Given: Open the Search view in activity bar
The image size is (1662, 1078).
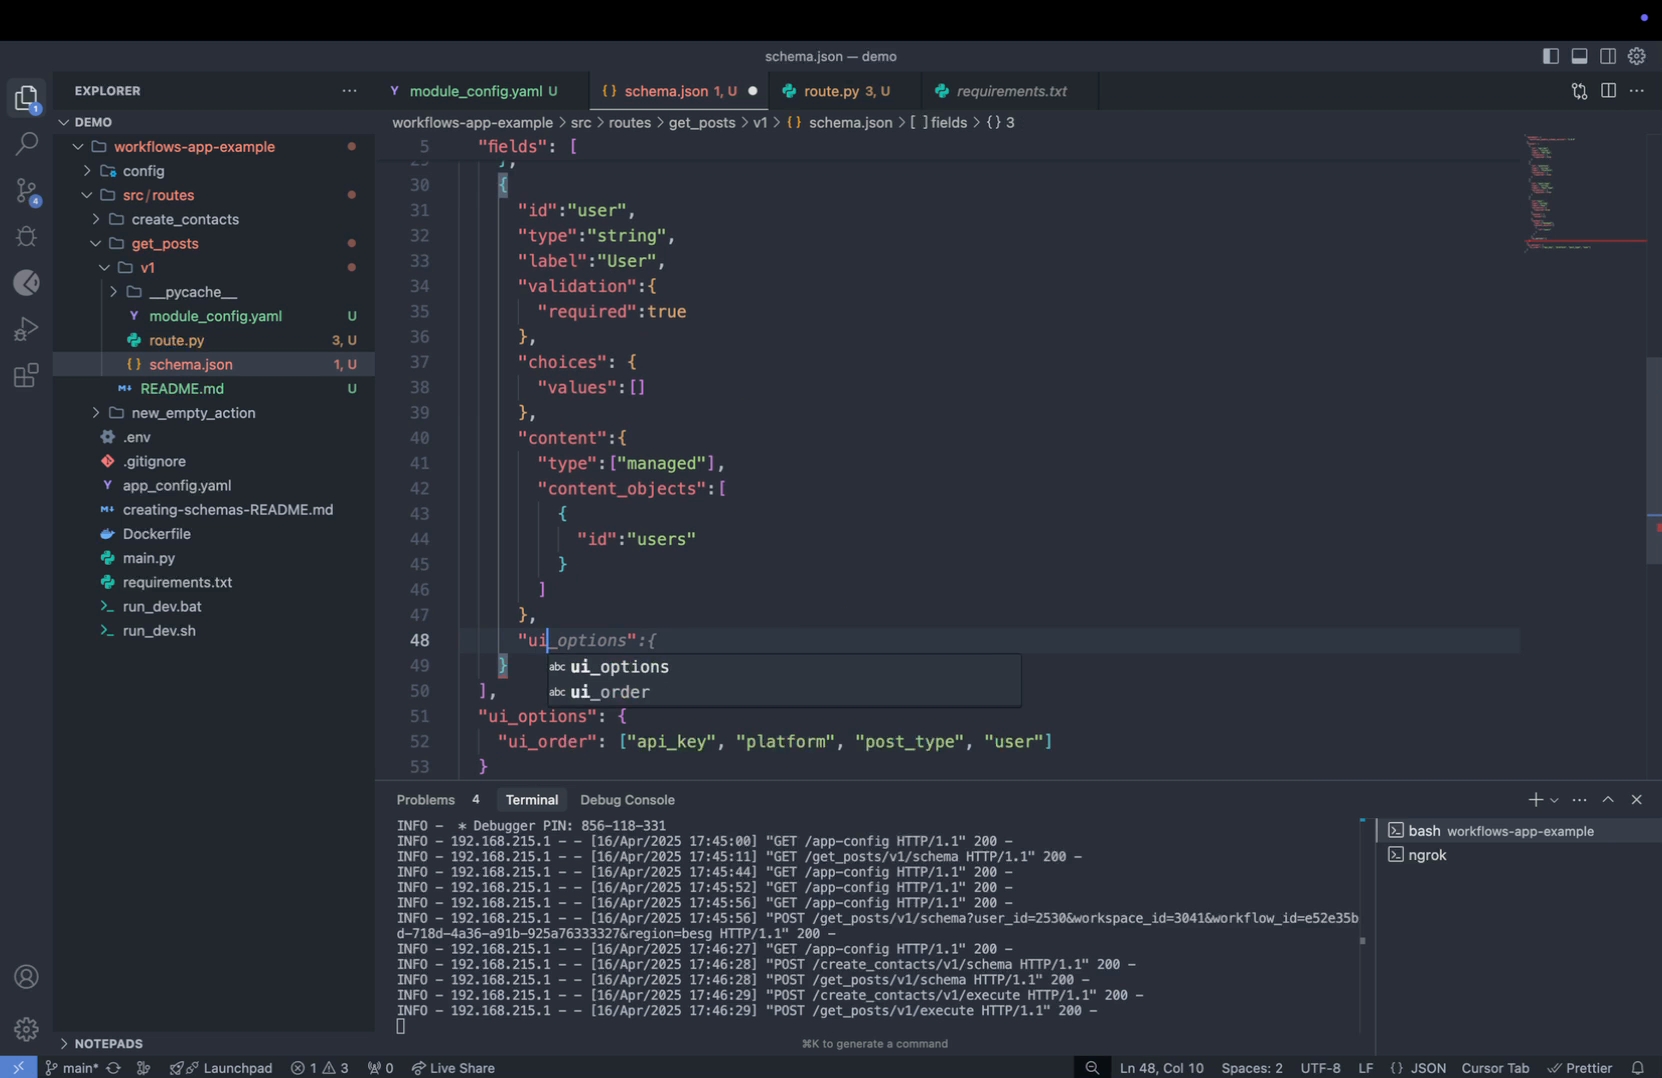Looking at the screenshot, I should coord(27,144).
